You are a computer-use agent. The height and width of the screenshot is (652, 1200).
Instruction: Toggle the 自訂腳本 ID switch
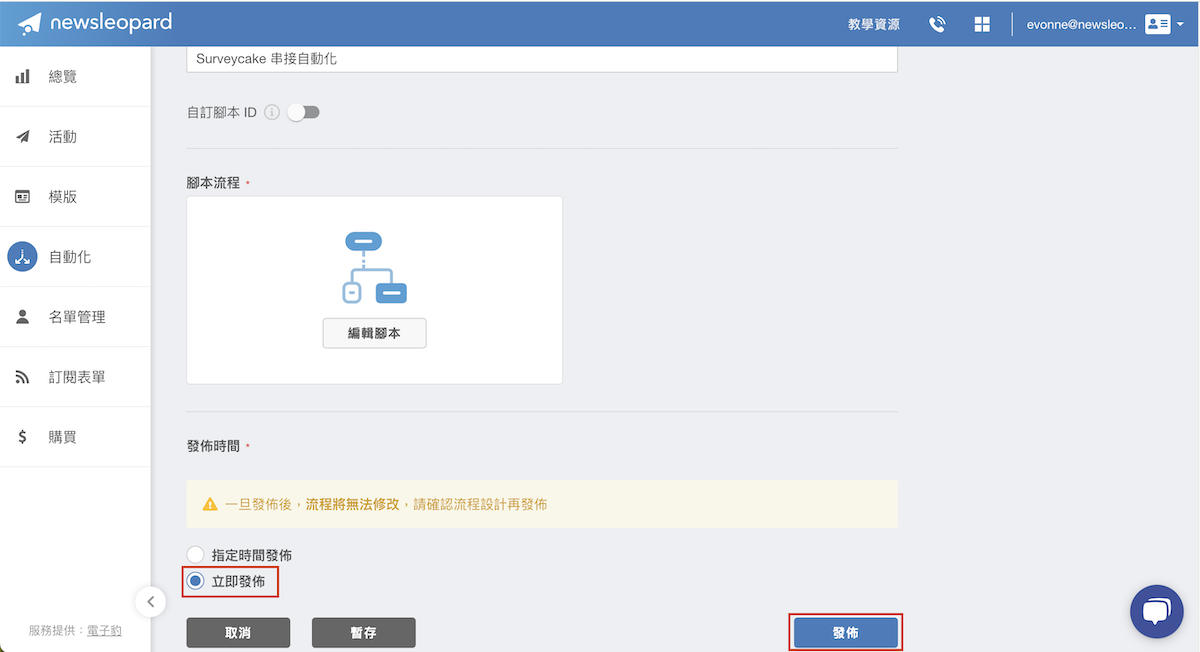pyautogui.click(x=303, y=113)
